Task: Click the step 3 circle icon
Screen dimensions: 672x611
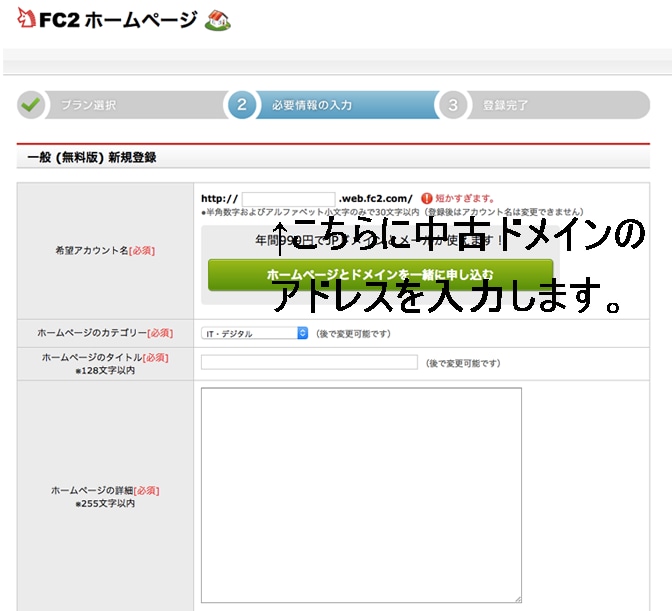Action: pos(453,105)
